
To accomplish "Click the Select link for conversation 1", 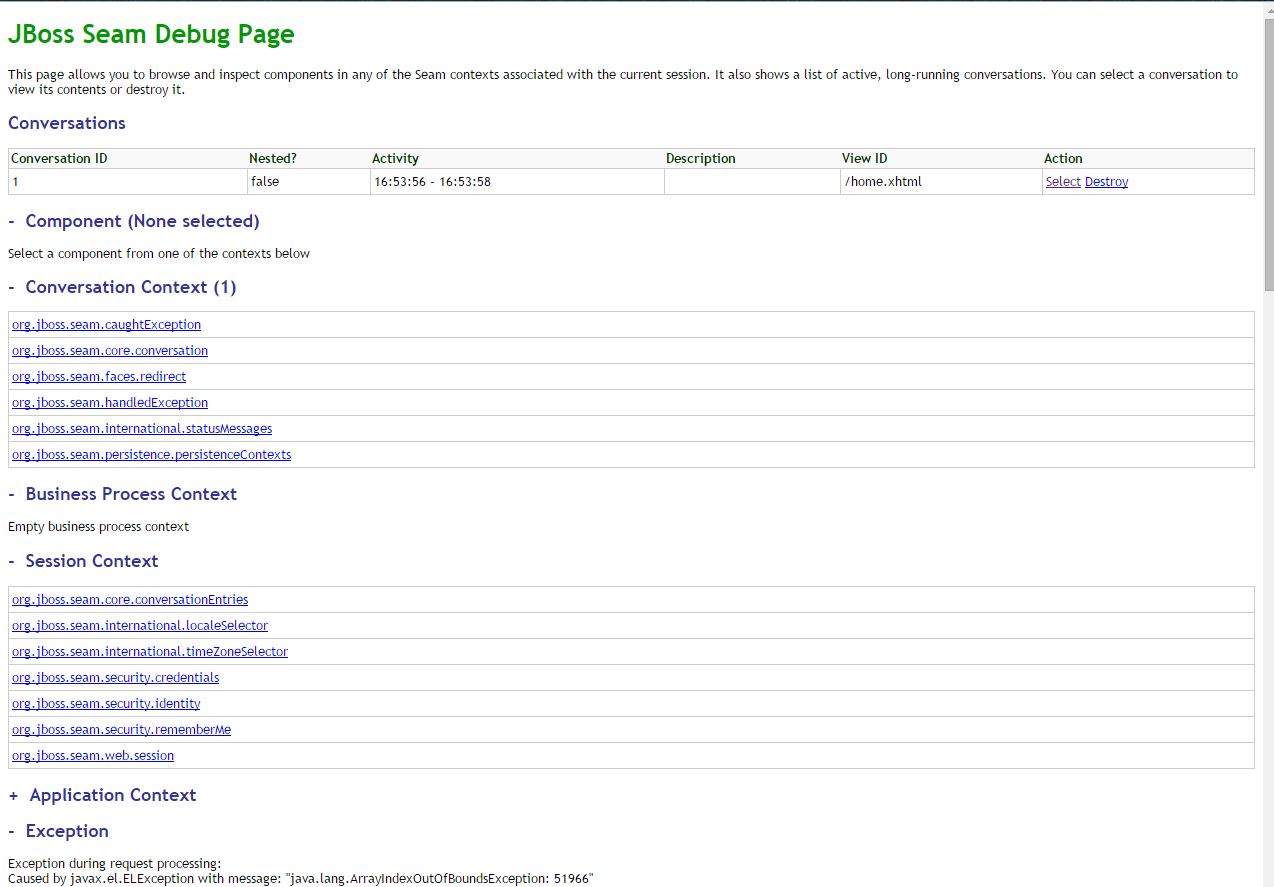I will click(1062, 182).
